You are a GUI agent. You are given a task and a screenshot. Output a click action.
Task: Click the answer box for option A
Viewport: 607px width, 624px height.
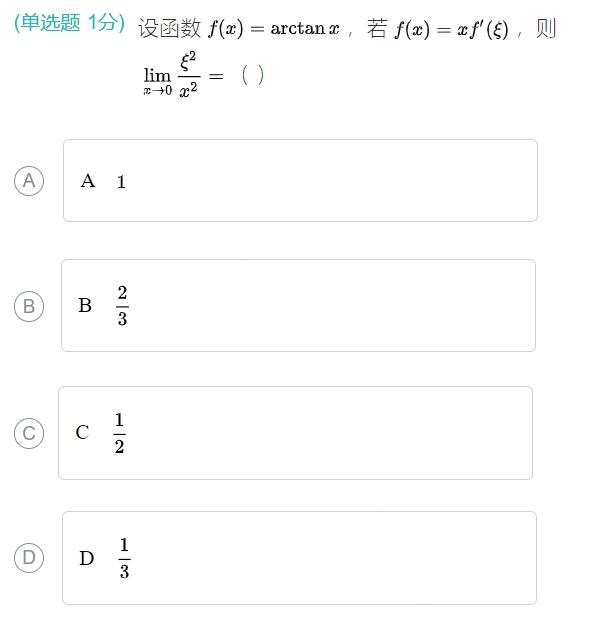[300, 181]
